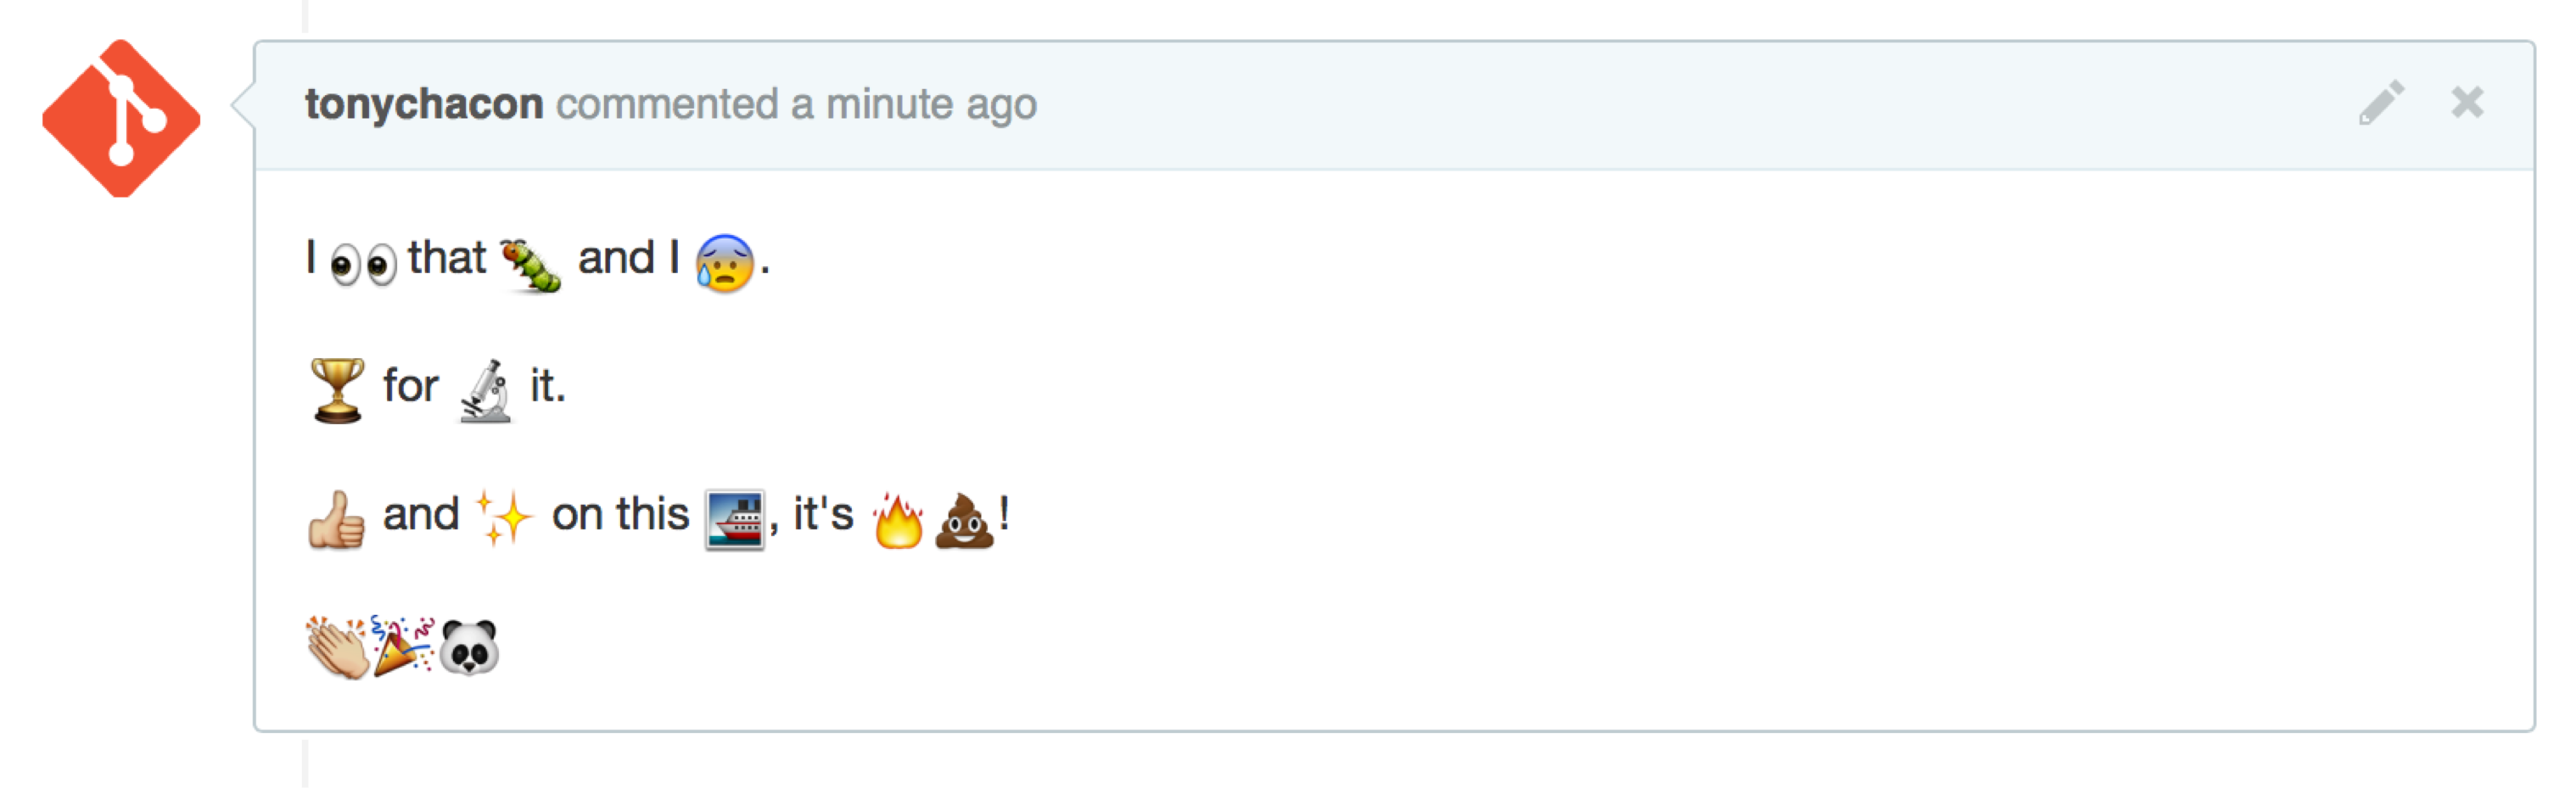Click the panda face emoji

(469, 647)
